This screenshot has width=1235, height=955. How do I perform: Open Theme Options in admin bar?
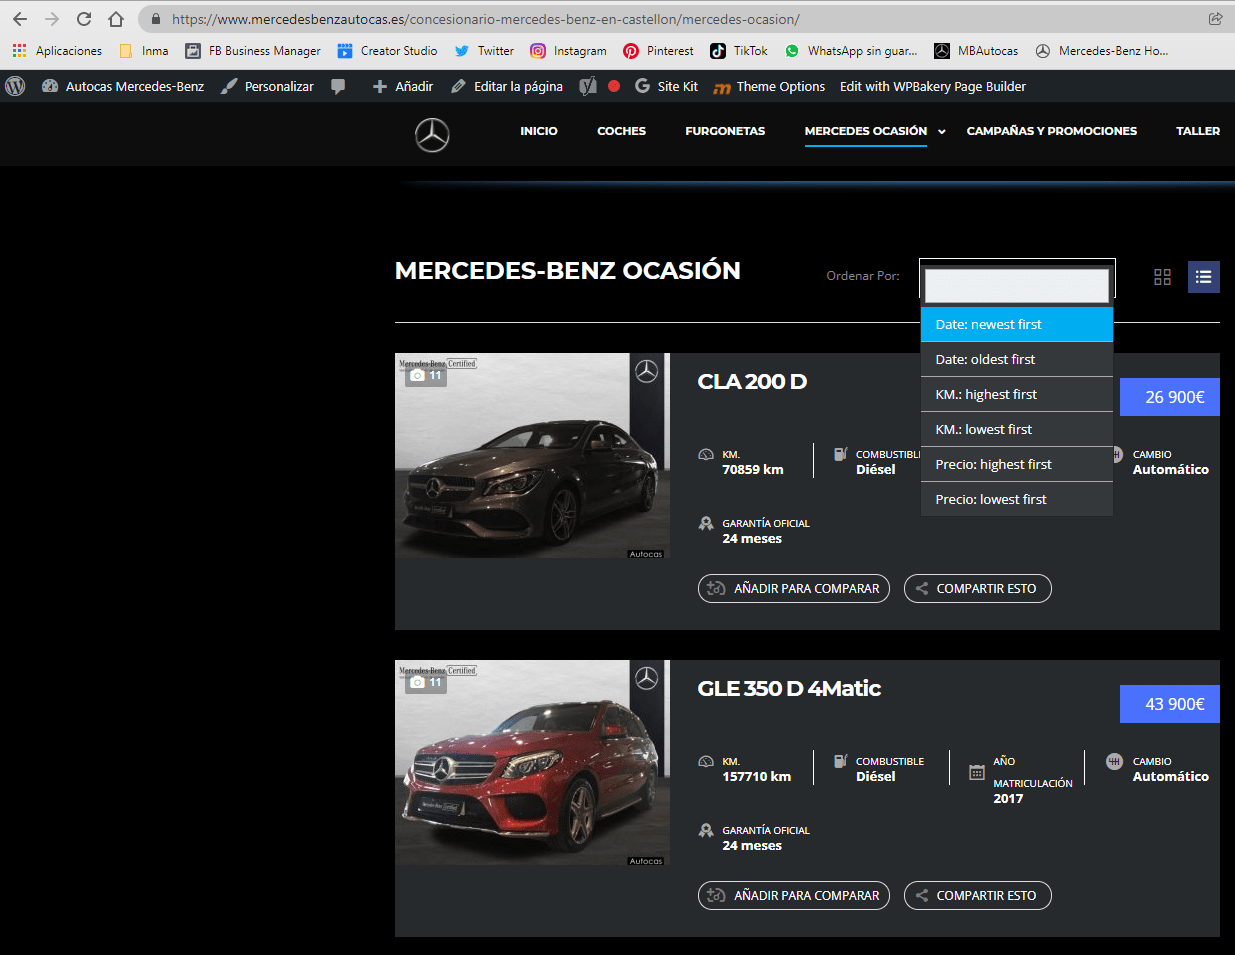(x=769, y=86)
